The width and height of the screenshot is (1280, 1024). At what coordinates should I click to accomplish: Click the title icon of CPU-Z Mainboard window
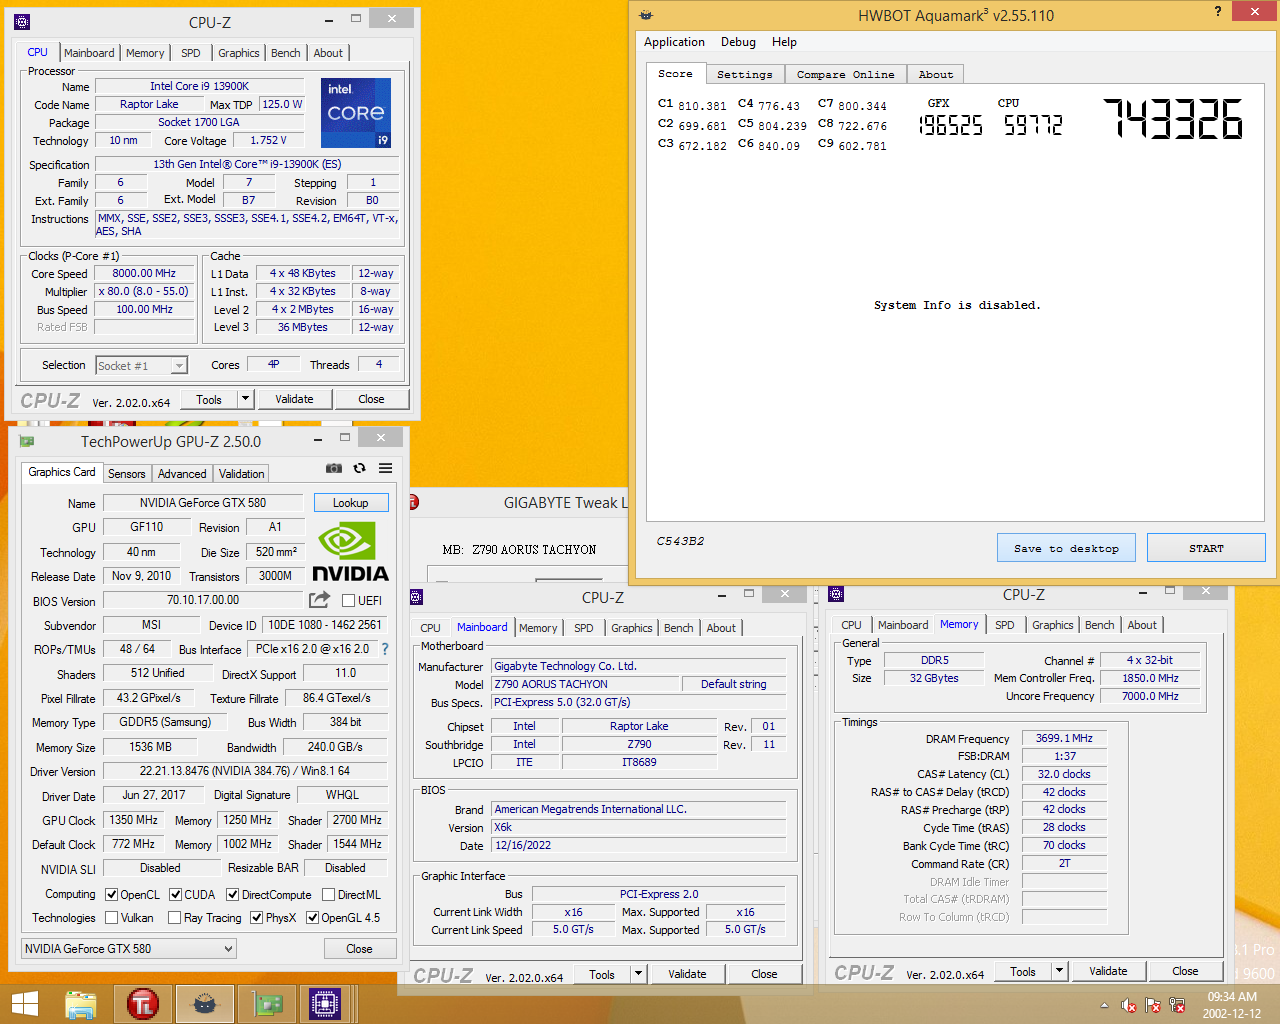tap(417, 597)
